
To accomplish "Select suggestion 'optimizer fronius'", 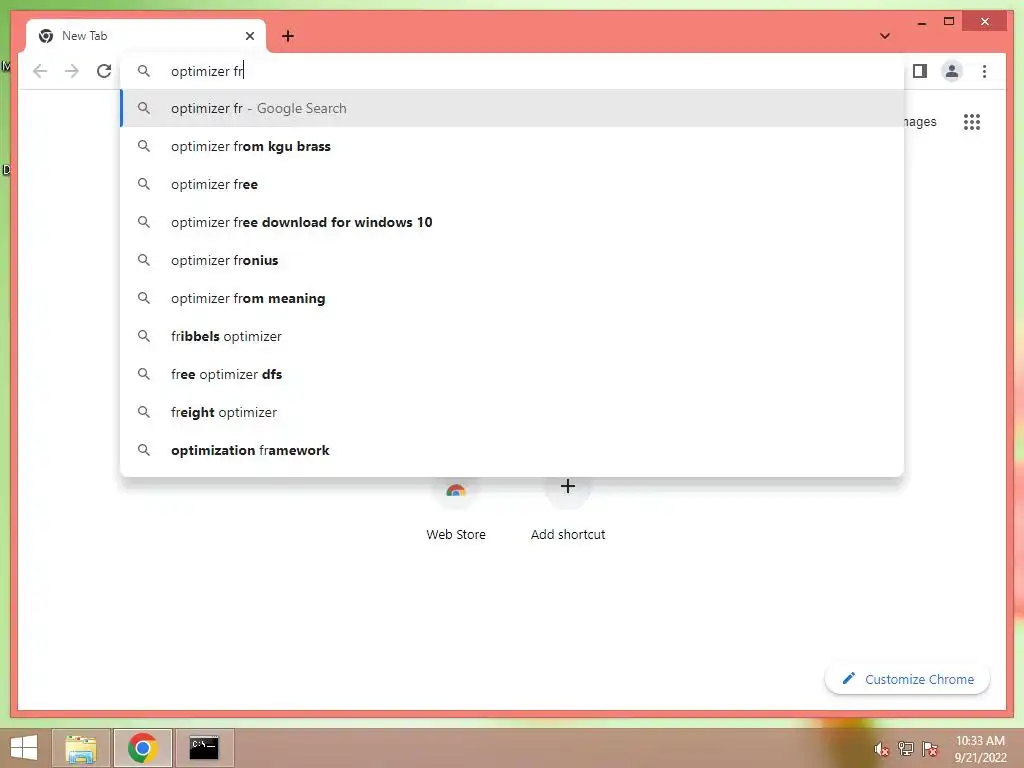I will coord(512,260).
